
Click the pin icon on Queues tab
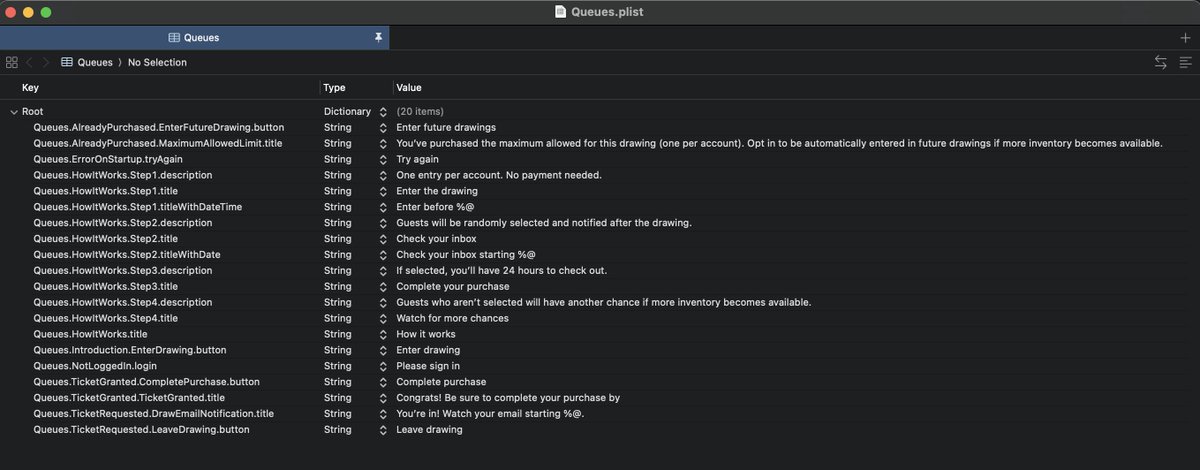378,37
